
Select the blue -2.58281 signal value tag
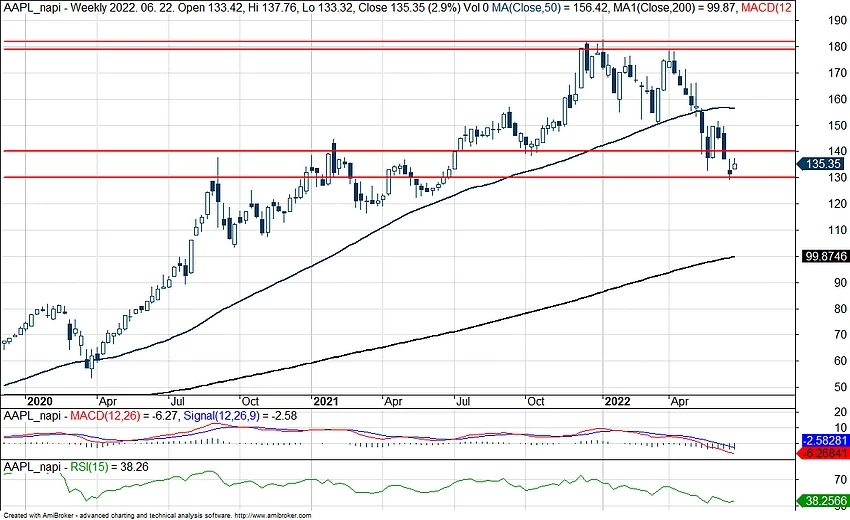(x=825, y=440)
